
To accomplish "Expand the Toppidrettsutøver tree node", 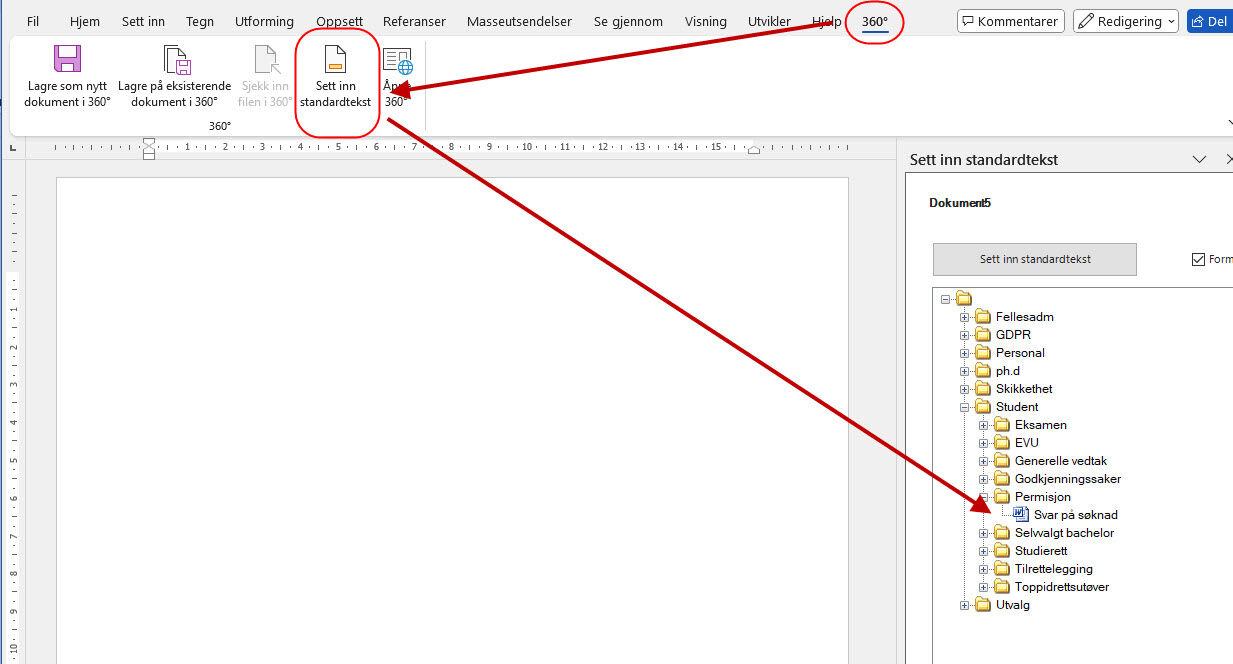I will pos(983,587).
